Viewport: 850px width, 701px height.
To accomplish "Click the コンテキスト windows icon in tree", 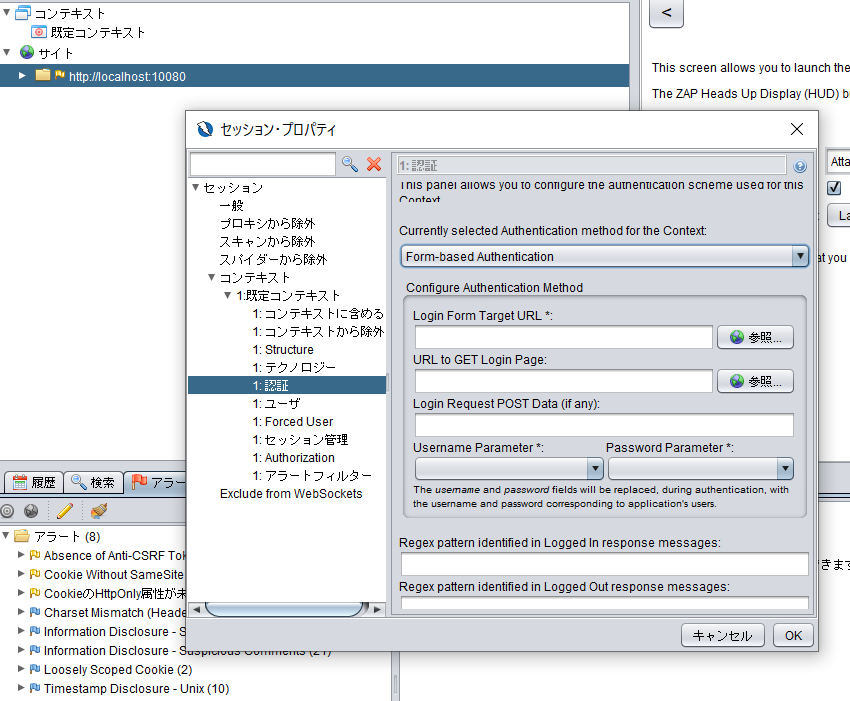I will click(x=23, y=12).
